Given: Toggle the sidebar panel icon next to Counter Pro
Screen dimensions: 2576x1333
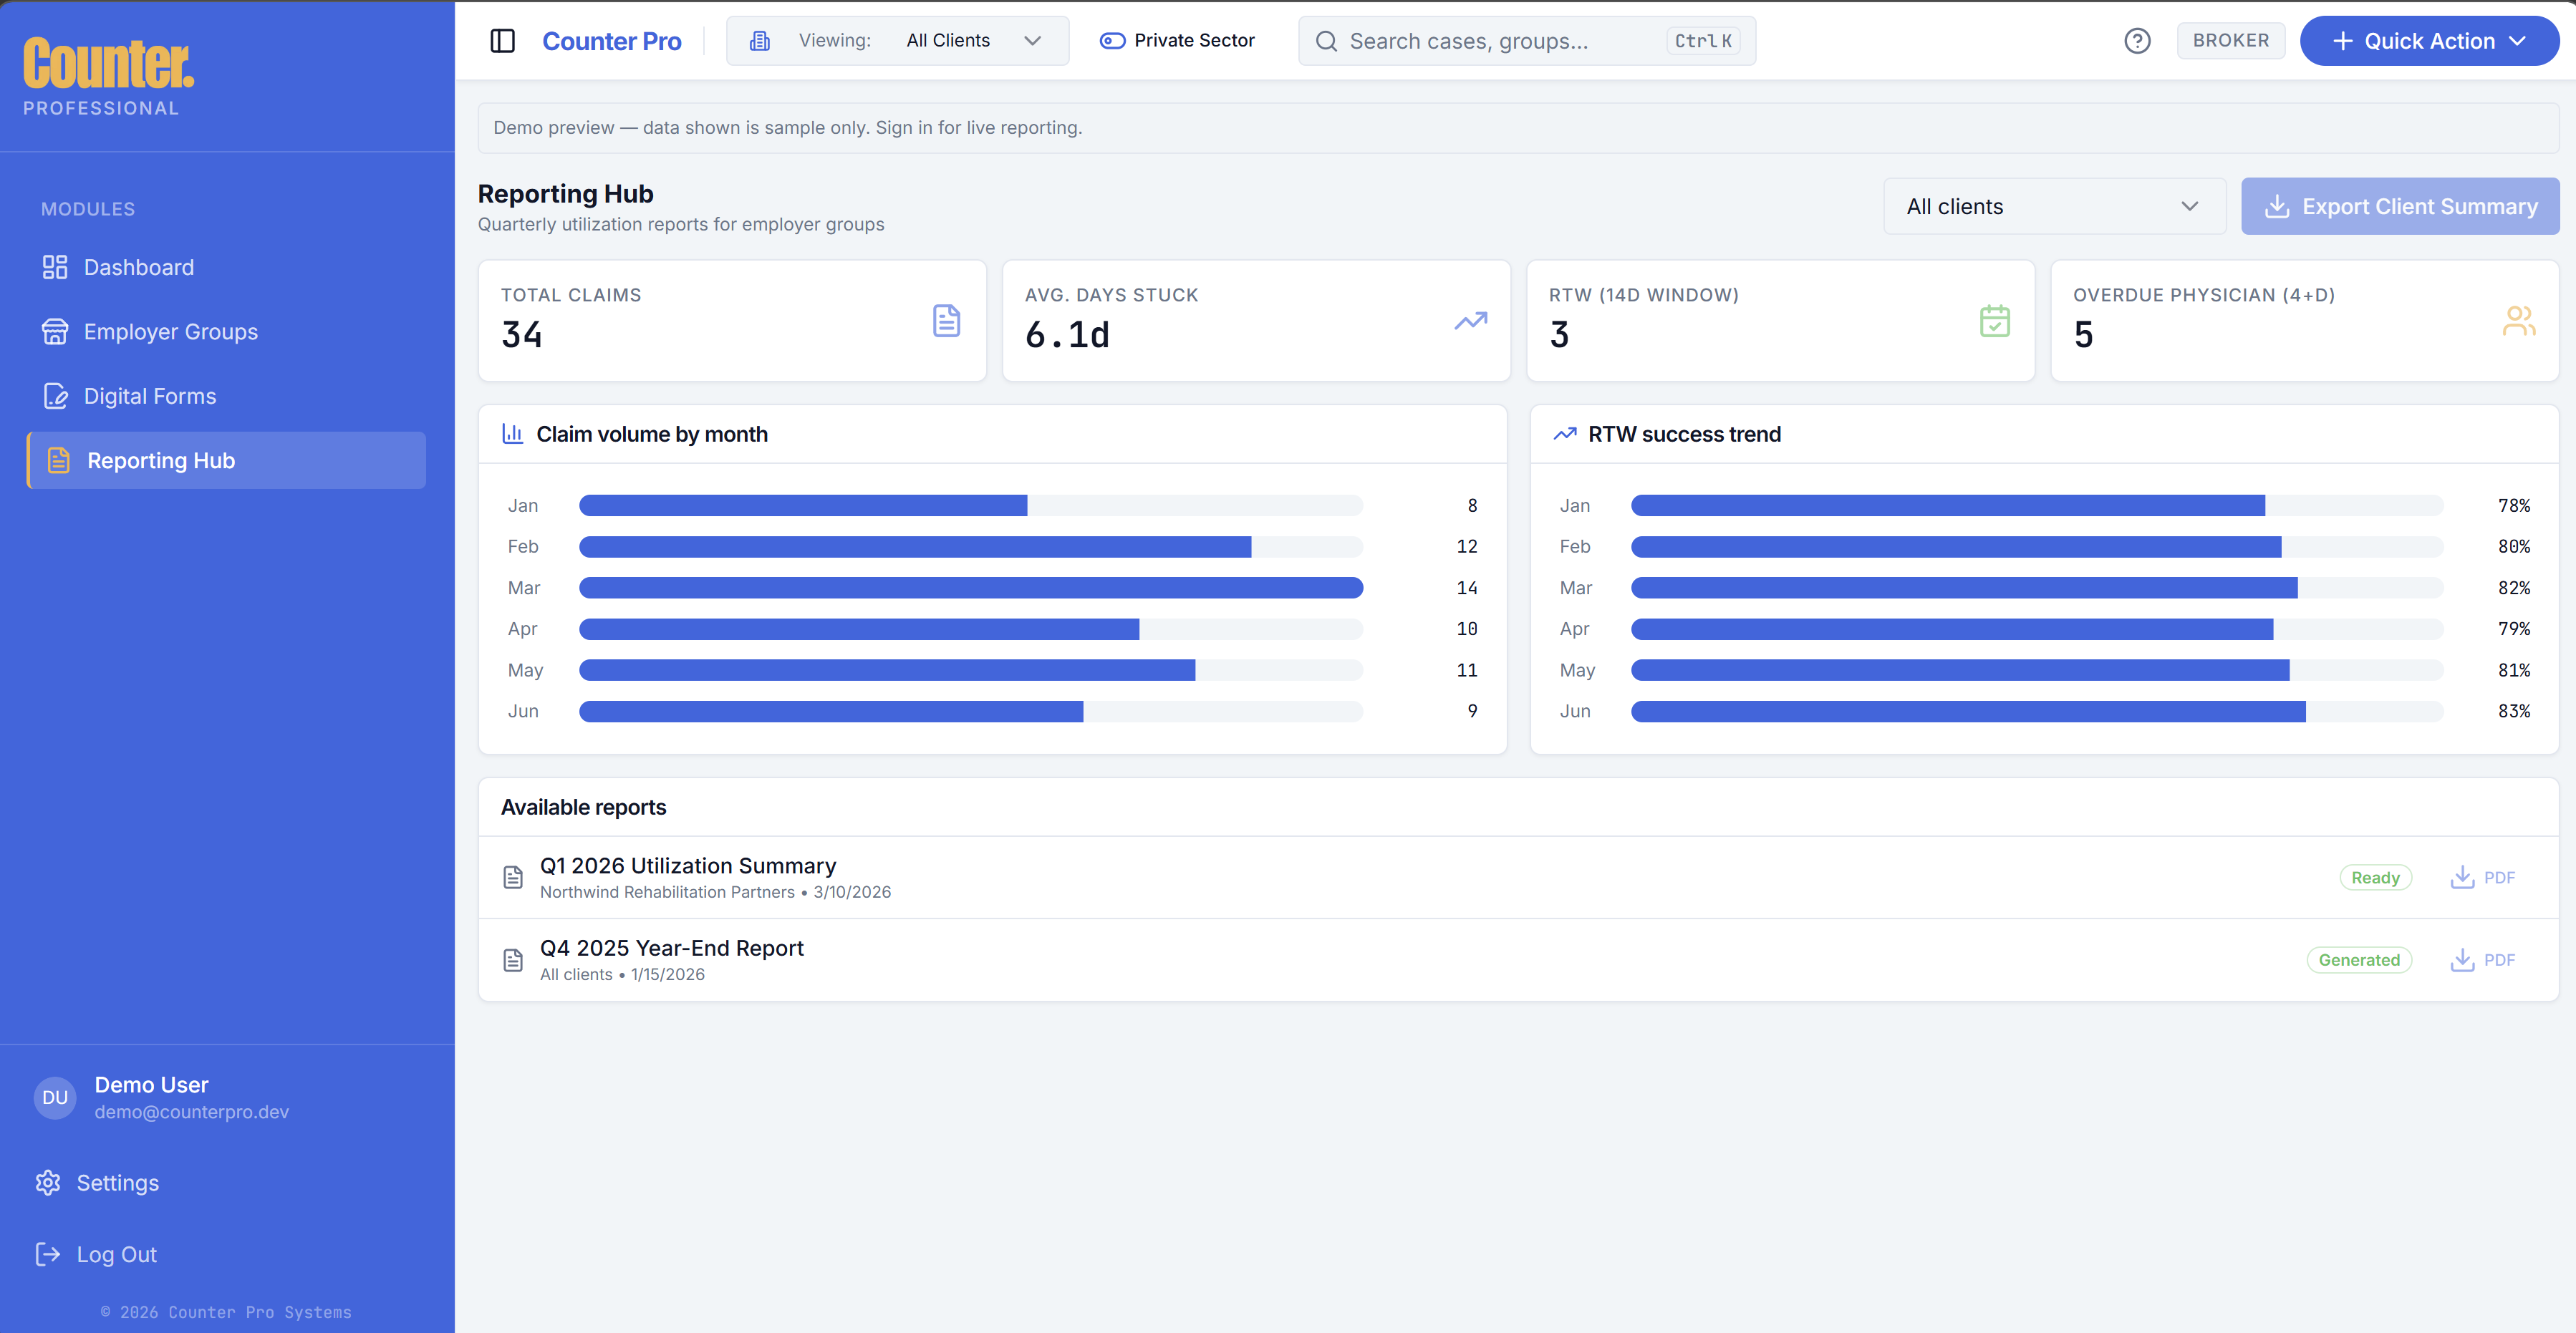Looking at the screenshot, I should (503, 40).
